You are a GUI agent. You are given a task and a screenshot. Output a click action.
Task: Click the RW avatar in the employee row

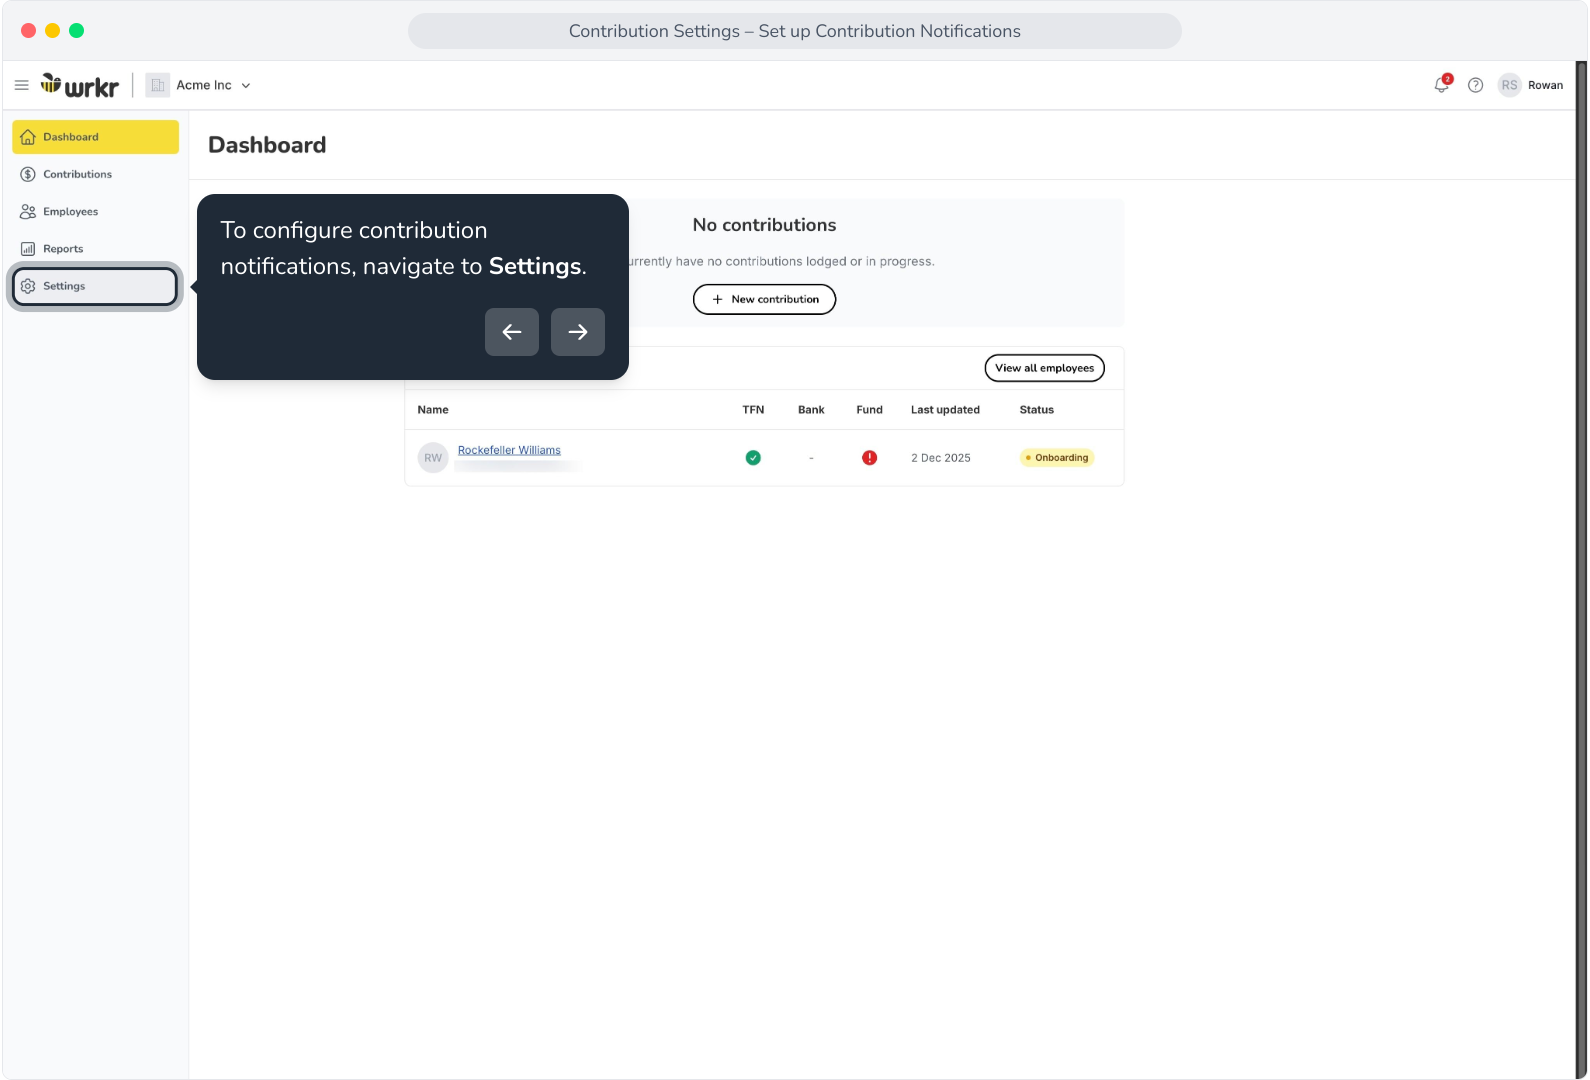pyautogui.click(x=433, y=458)
